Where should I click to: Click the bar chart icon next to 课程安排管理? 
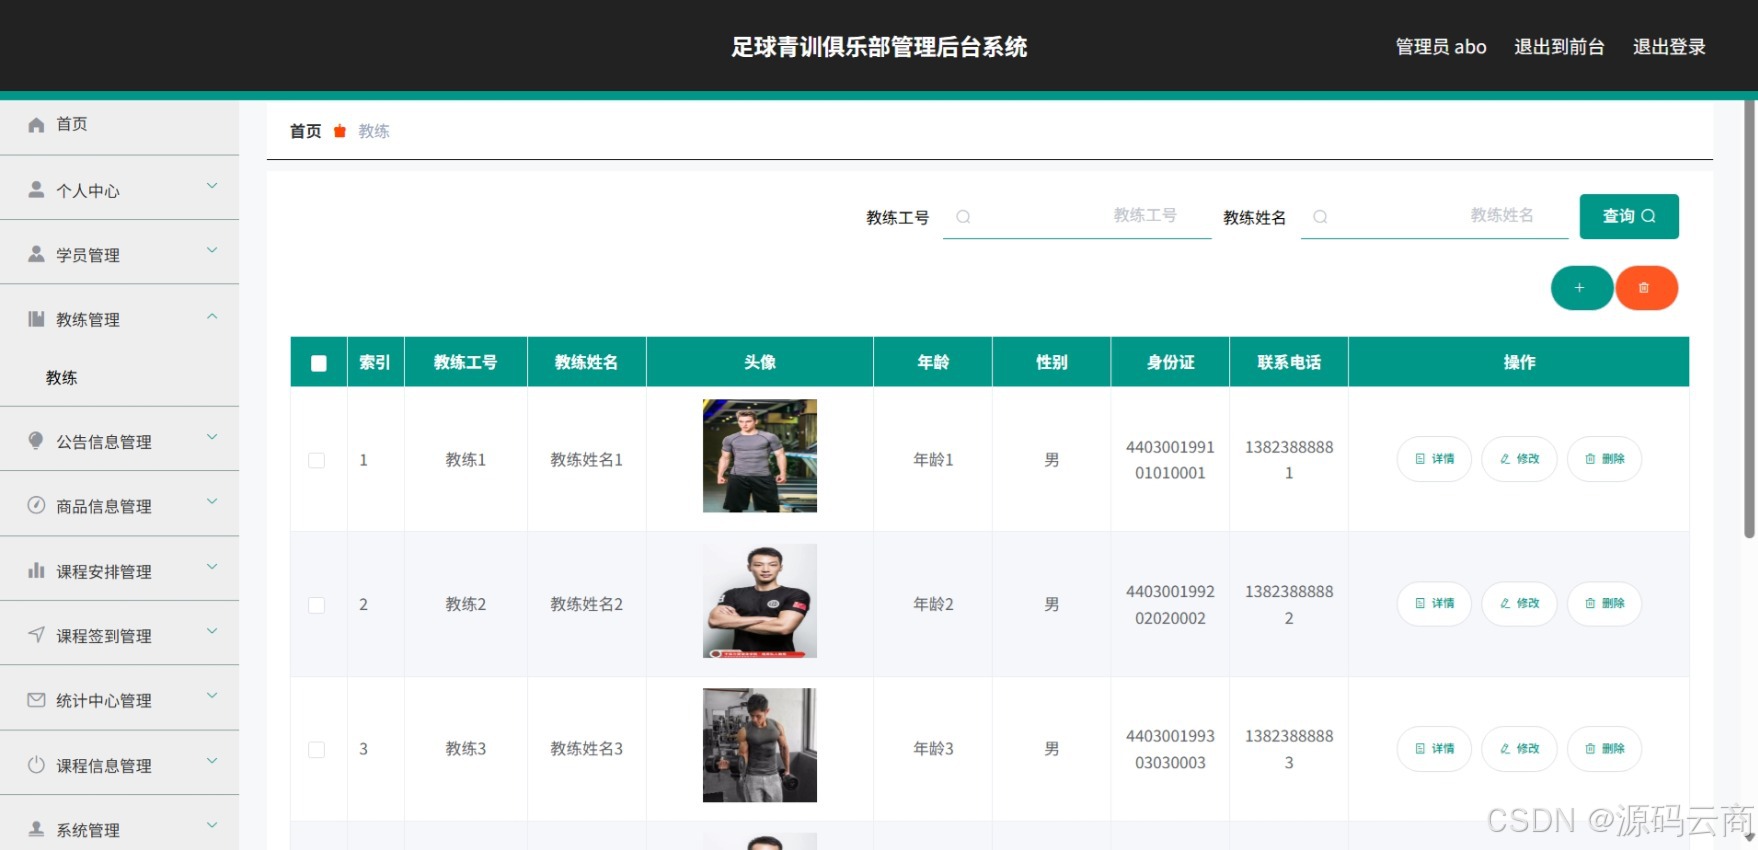point(36,570)
